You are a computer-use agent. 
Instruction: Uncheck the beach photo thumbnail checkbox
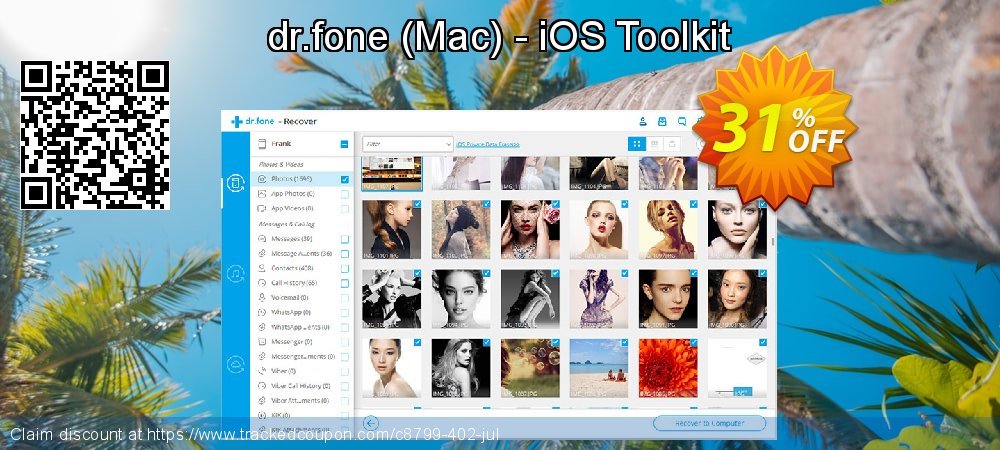click(x=624, y=342)
